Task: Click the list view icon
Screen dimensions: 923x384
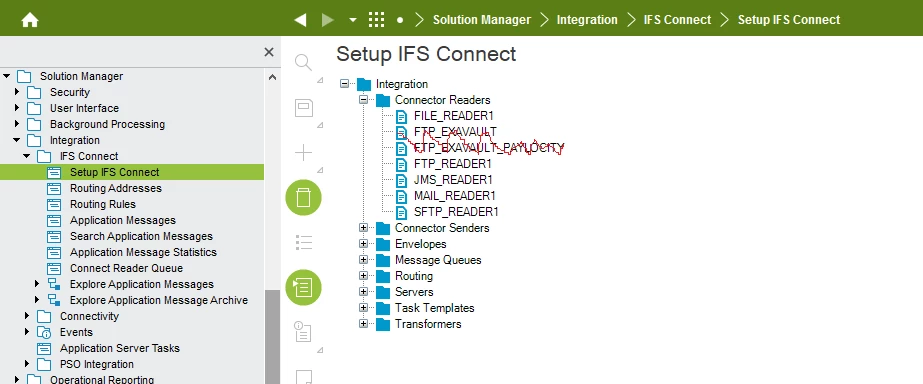Action: [x=303, y=242]
